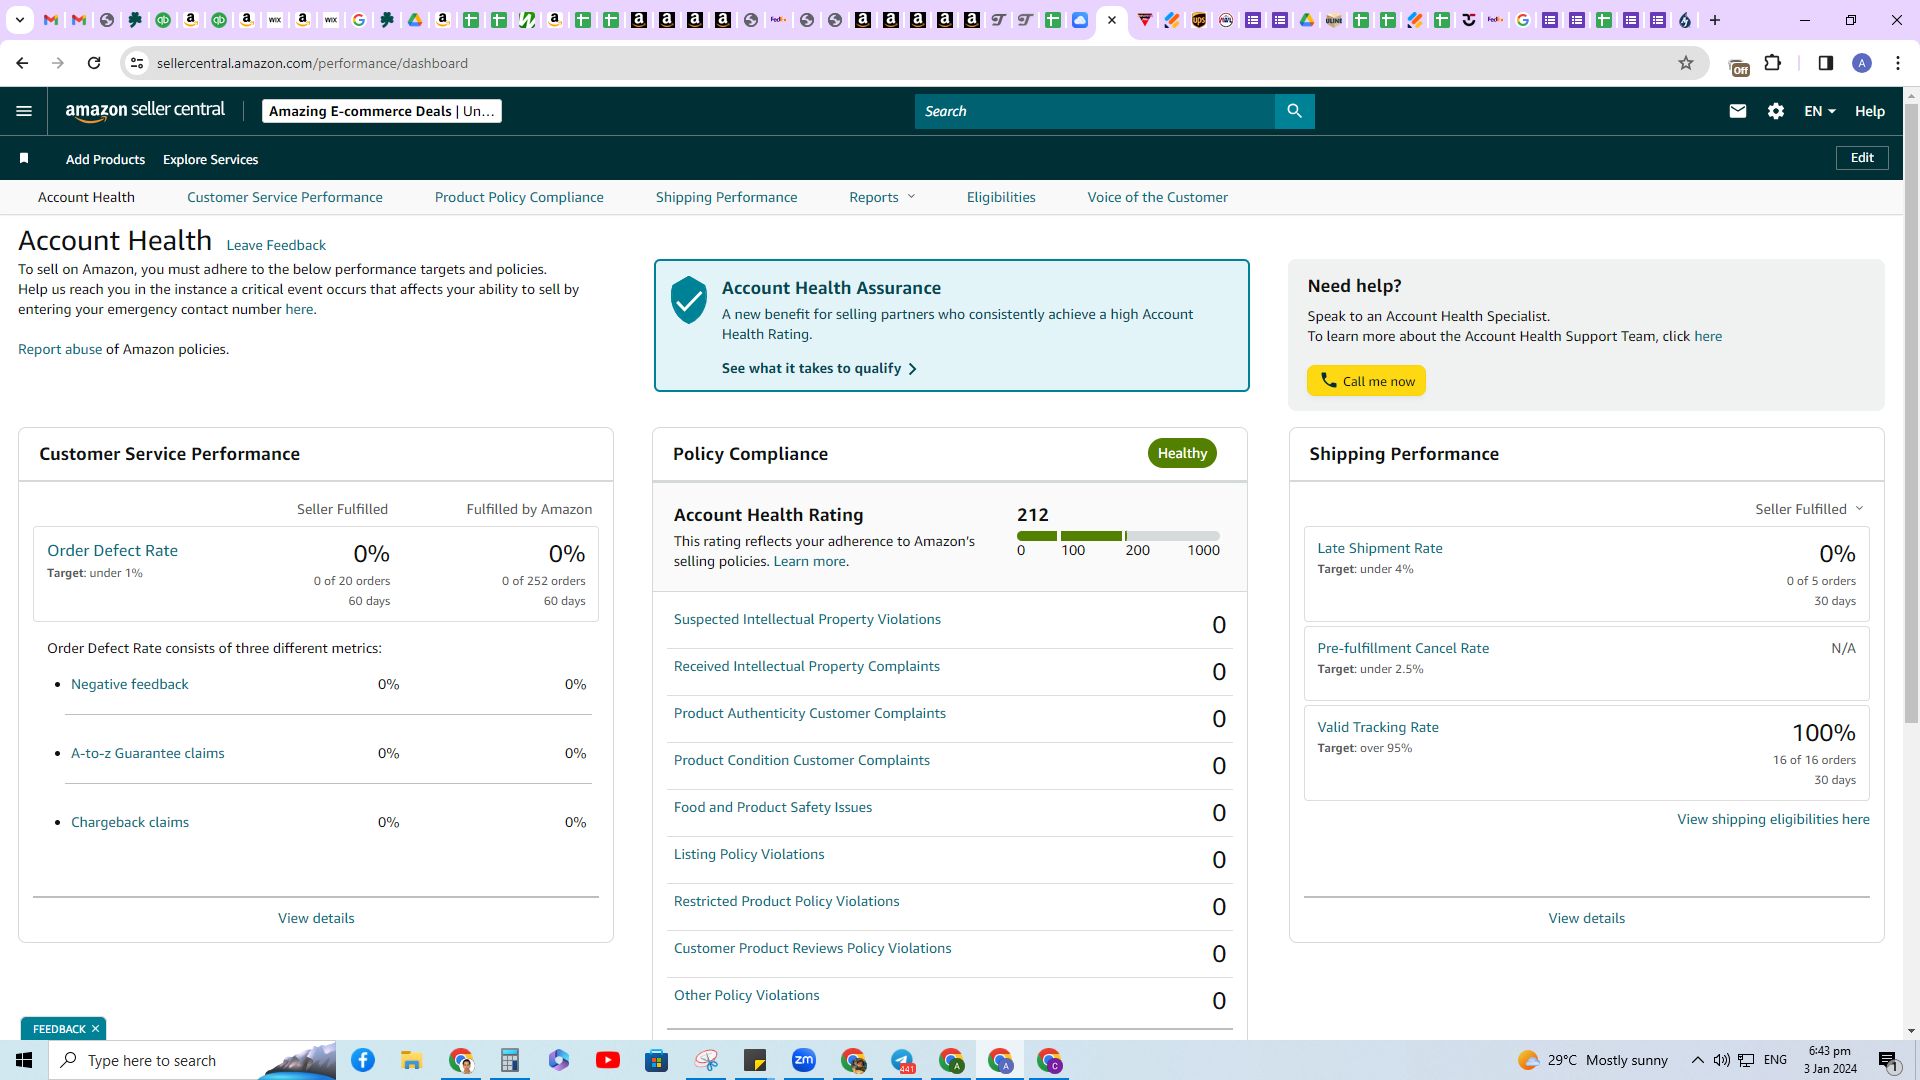Open the Chrome profile avatar
This screenshot has height=1080, width=1920.
(1862, 63)
